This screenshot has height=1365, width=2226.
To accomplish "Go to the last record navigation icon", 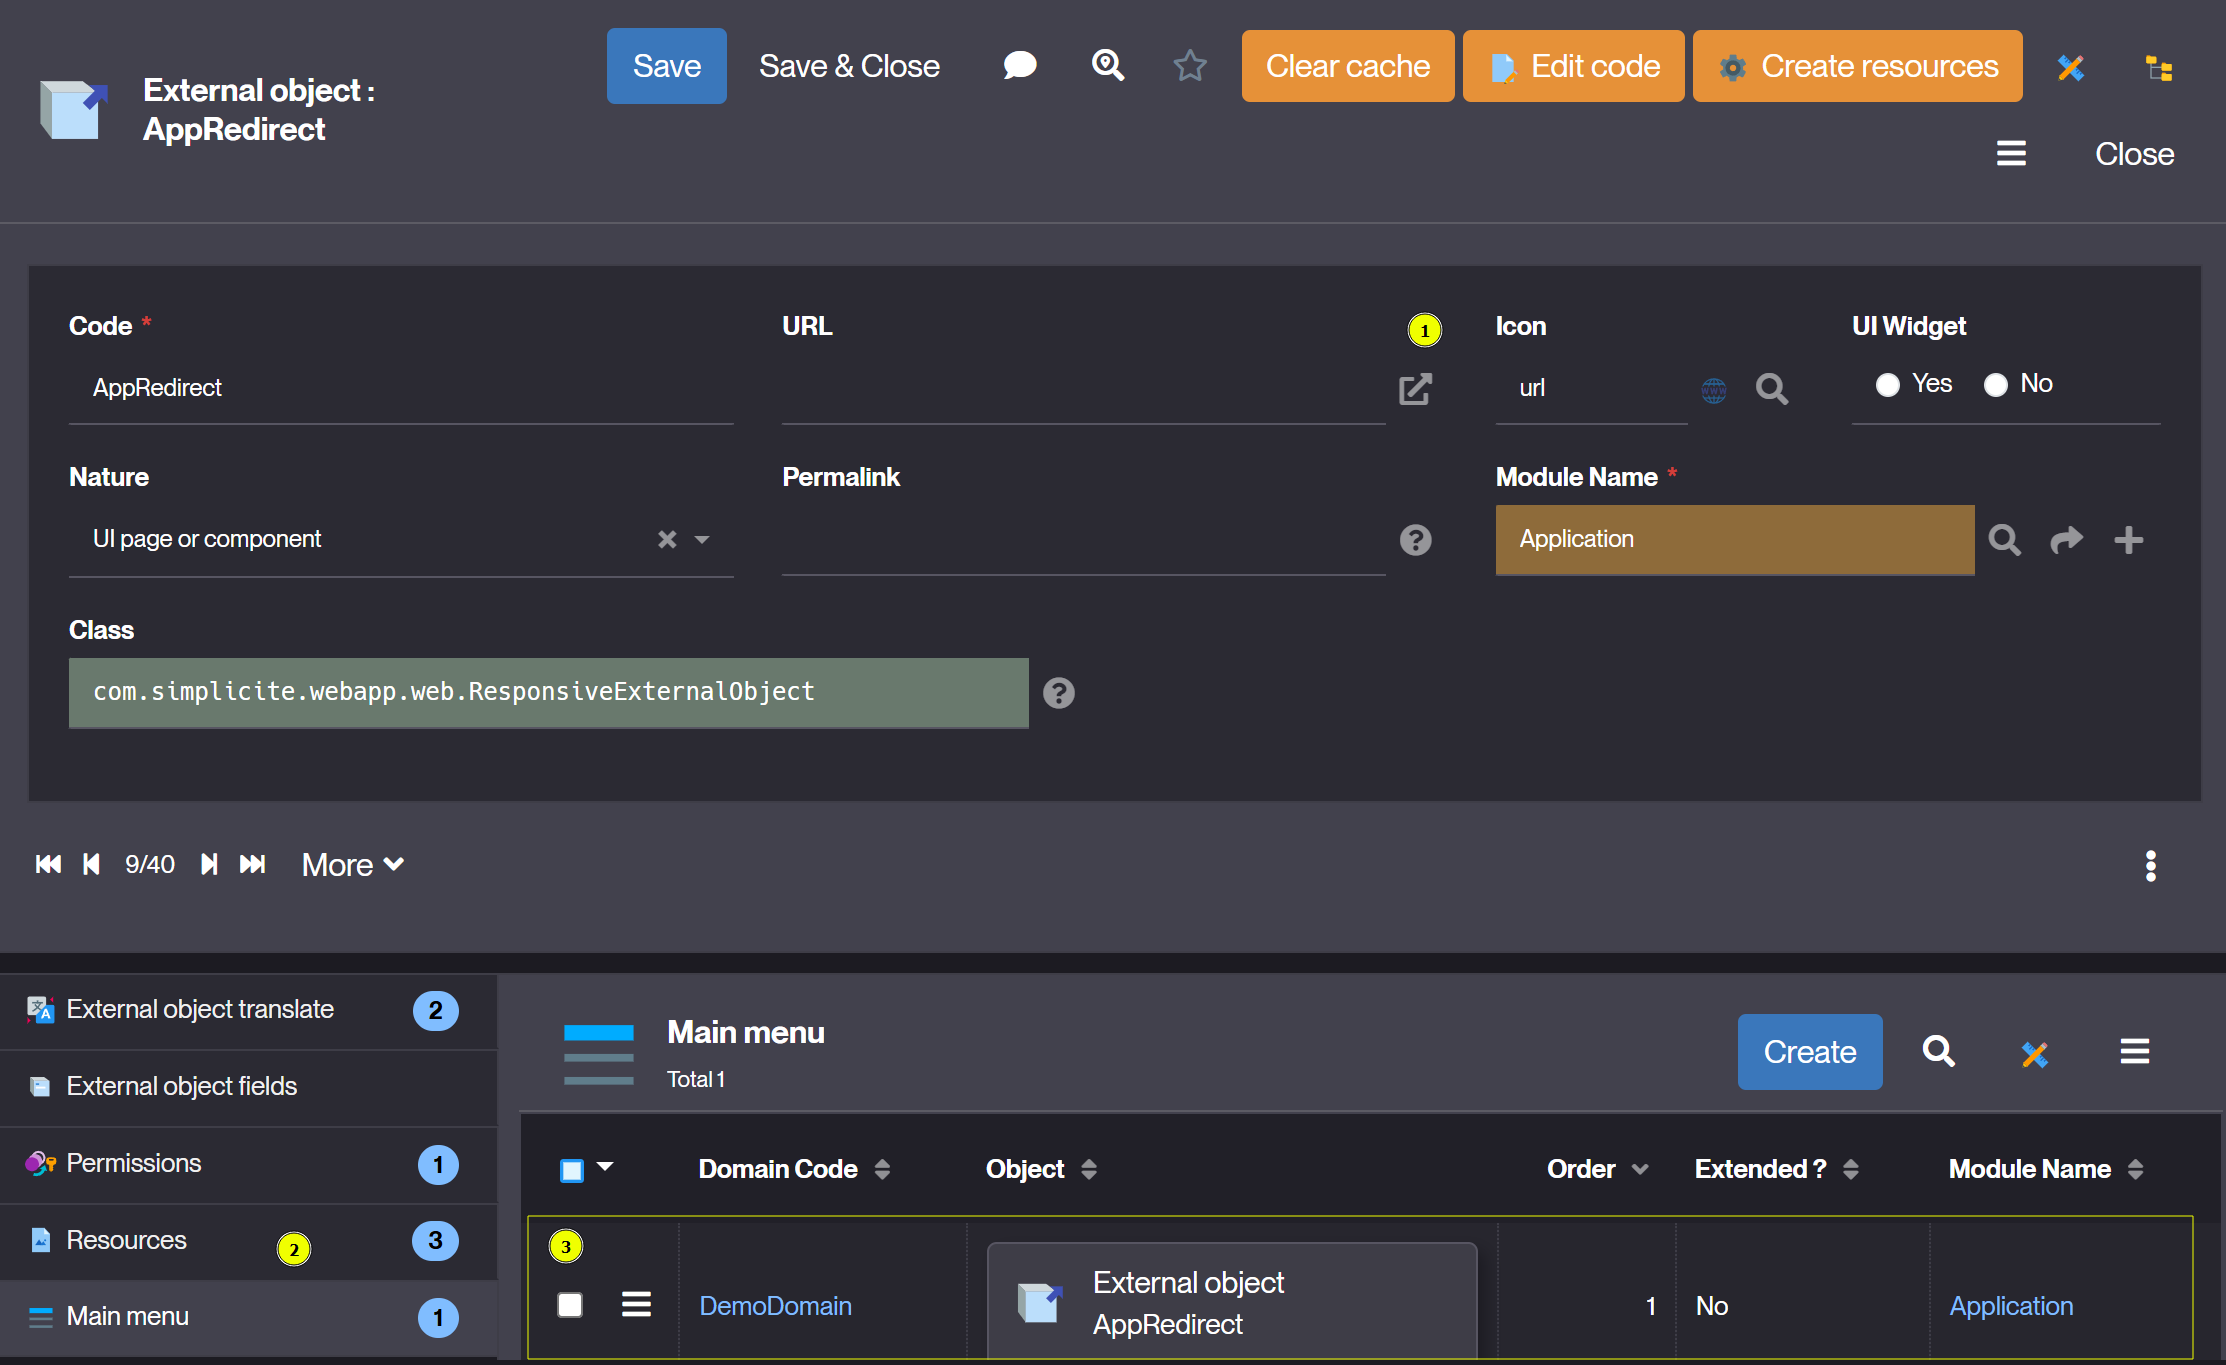I will 253,864.
